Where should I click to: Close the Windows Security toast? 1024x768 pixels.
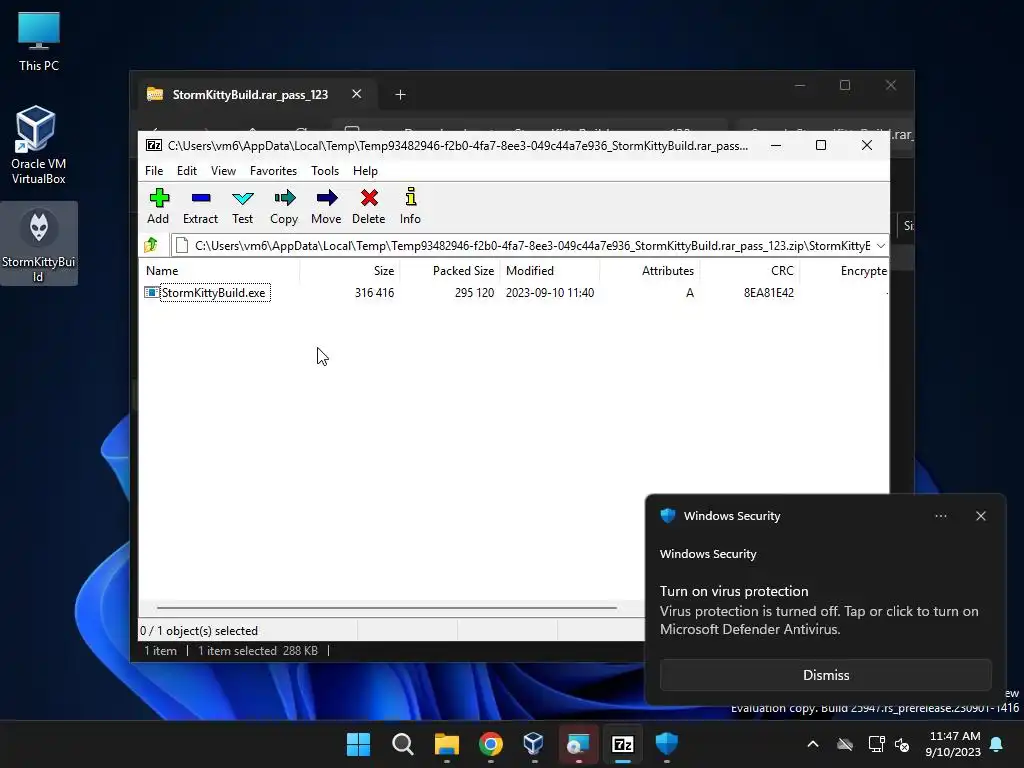click(x=980, y=516)
